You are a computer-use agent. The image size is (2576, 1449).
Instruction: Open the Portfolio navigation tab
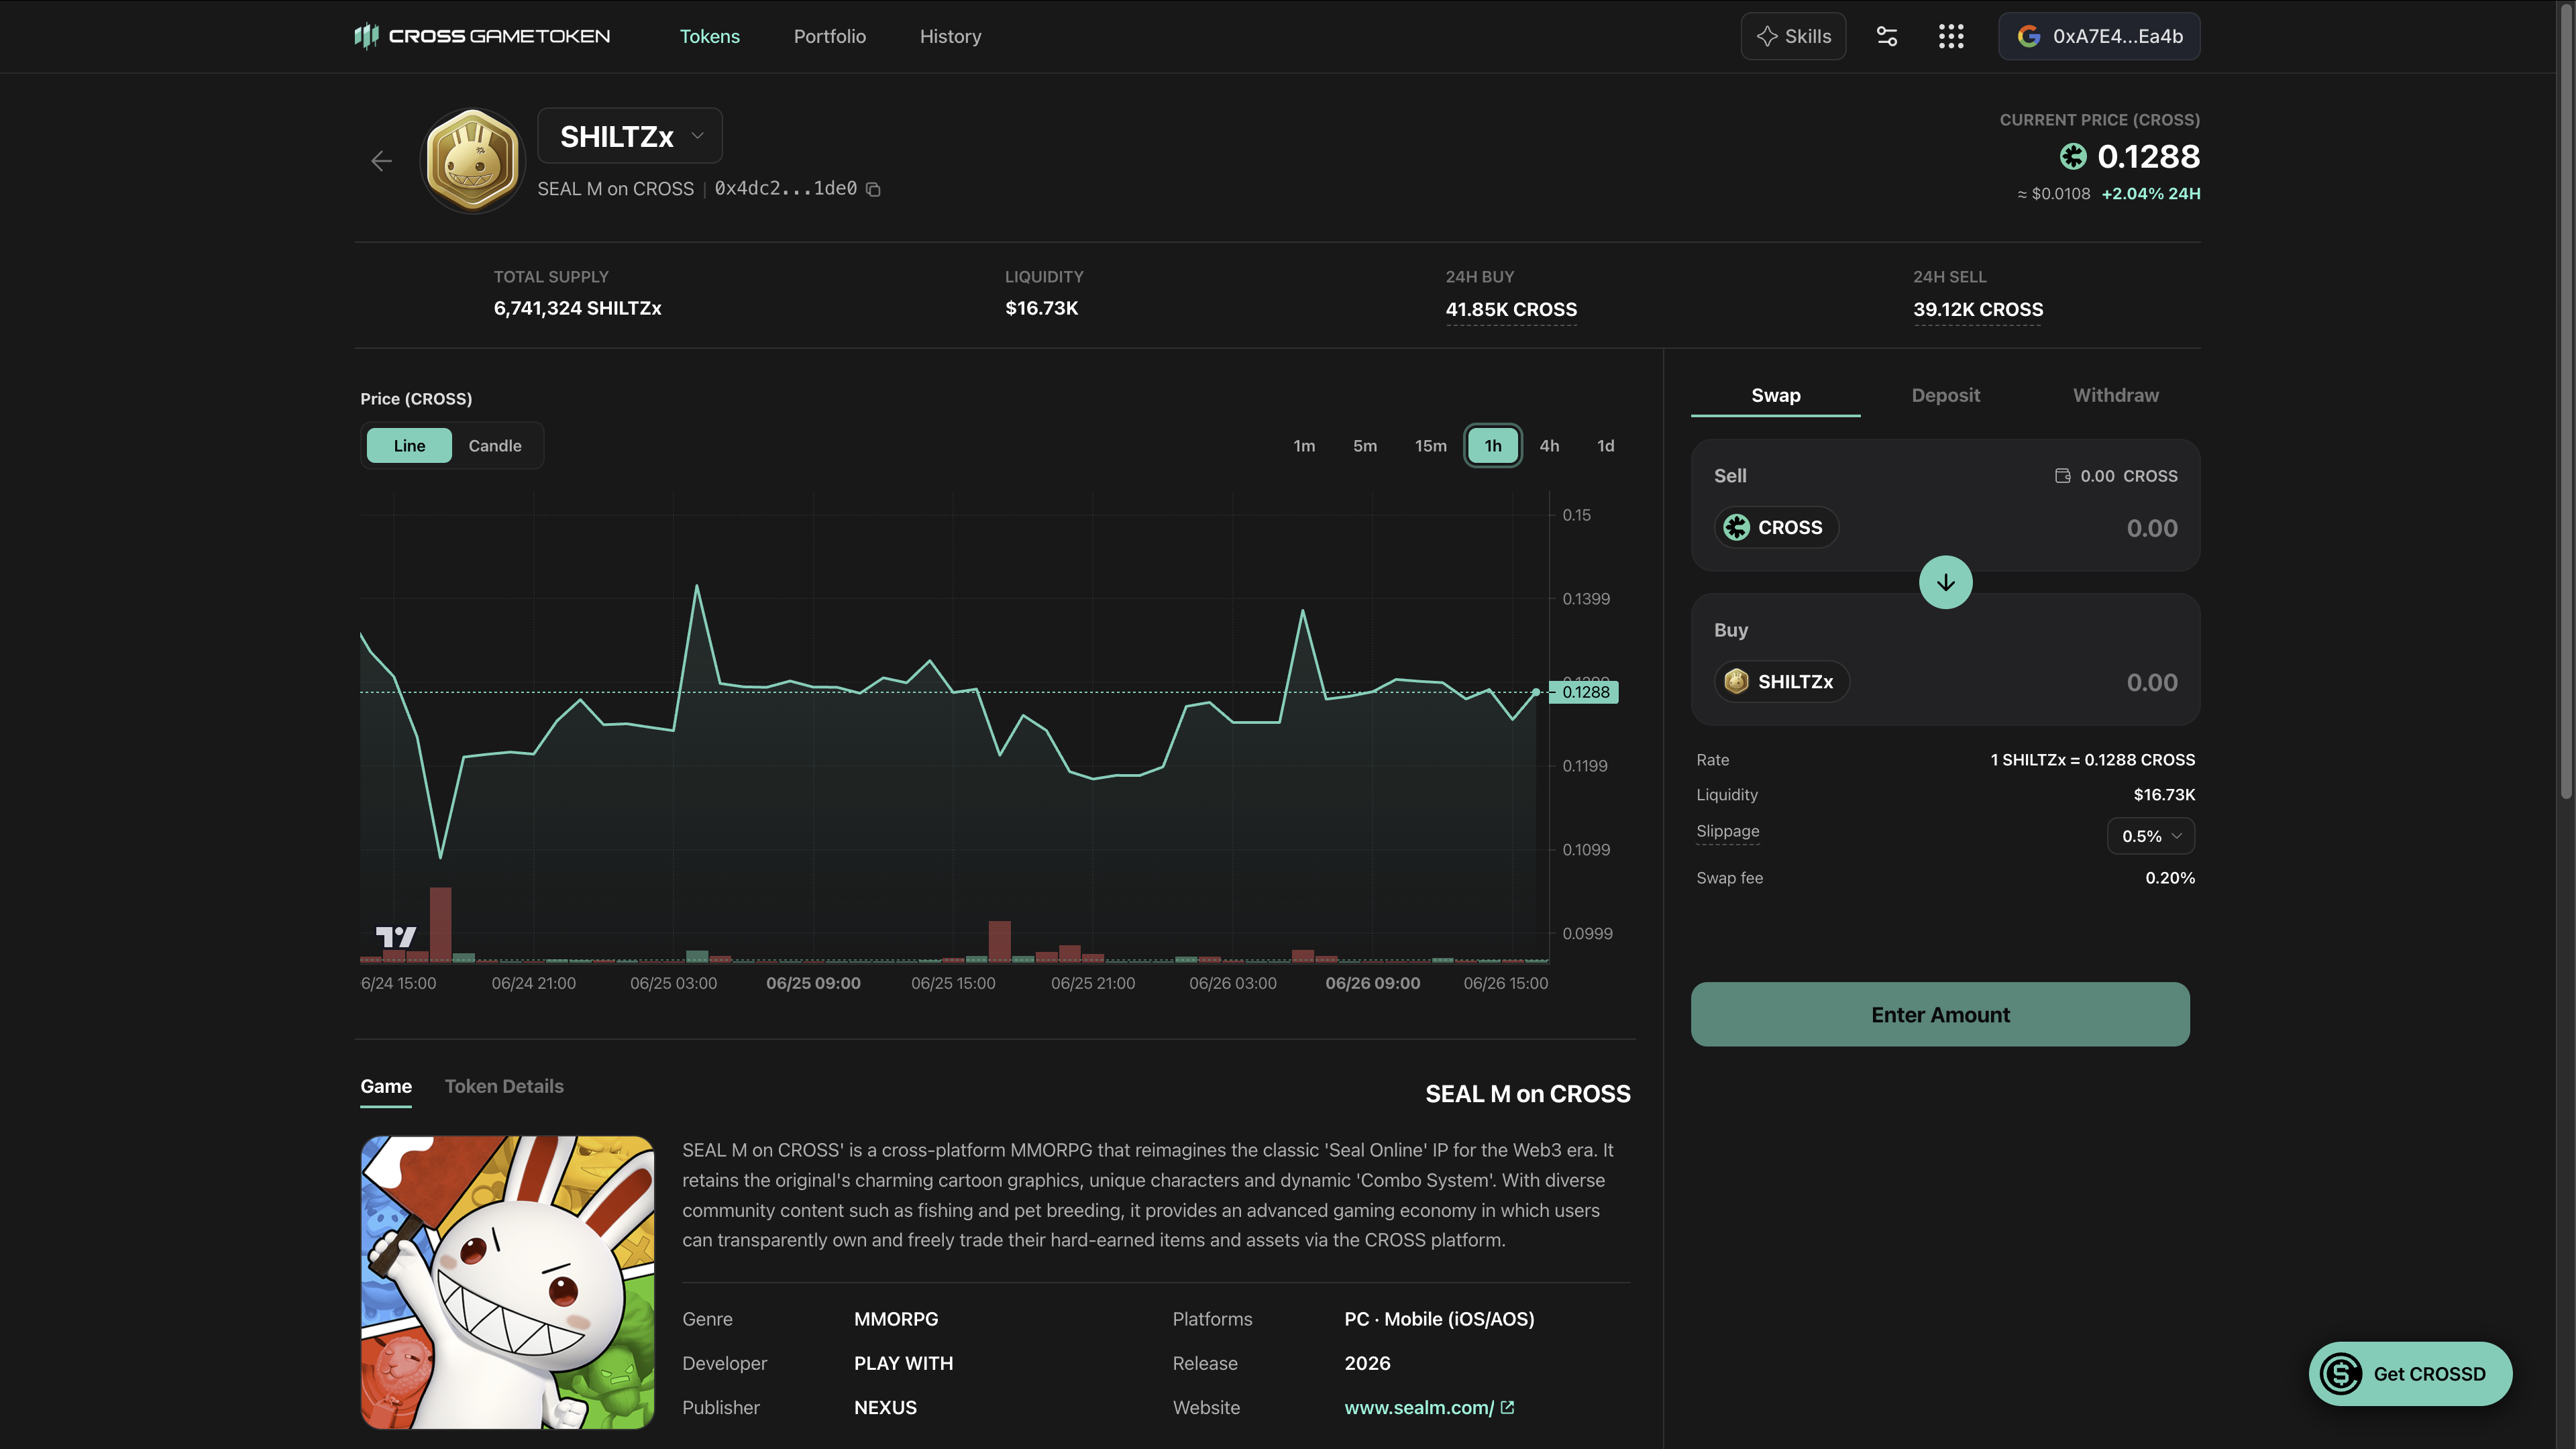829,36
